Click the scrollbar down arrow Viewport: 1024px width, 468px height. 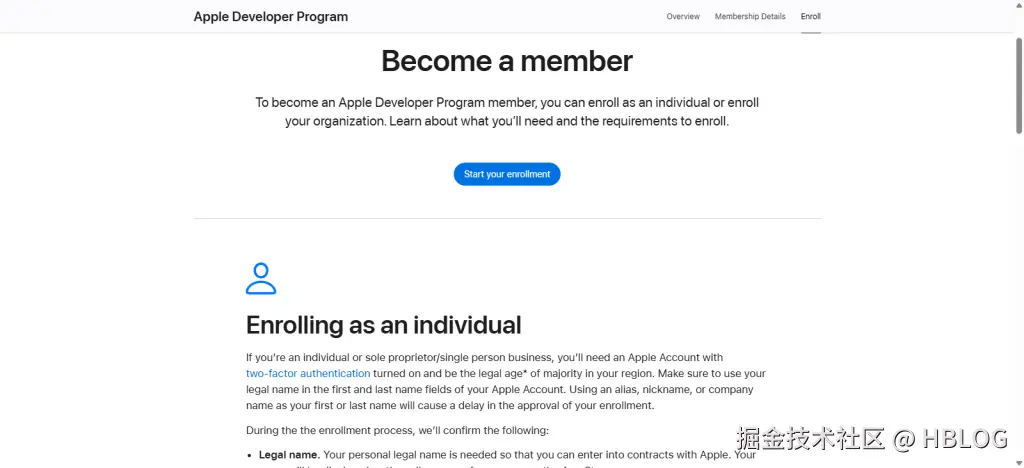pyautogui.click(x=1018, y=461)
